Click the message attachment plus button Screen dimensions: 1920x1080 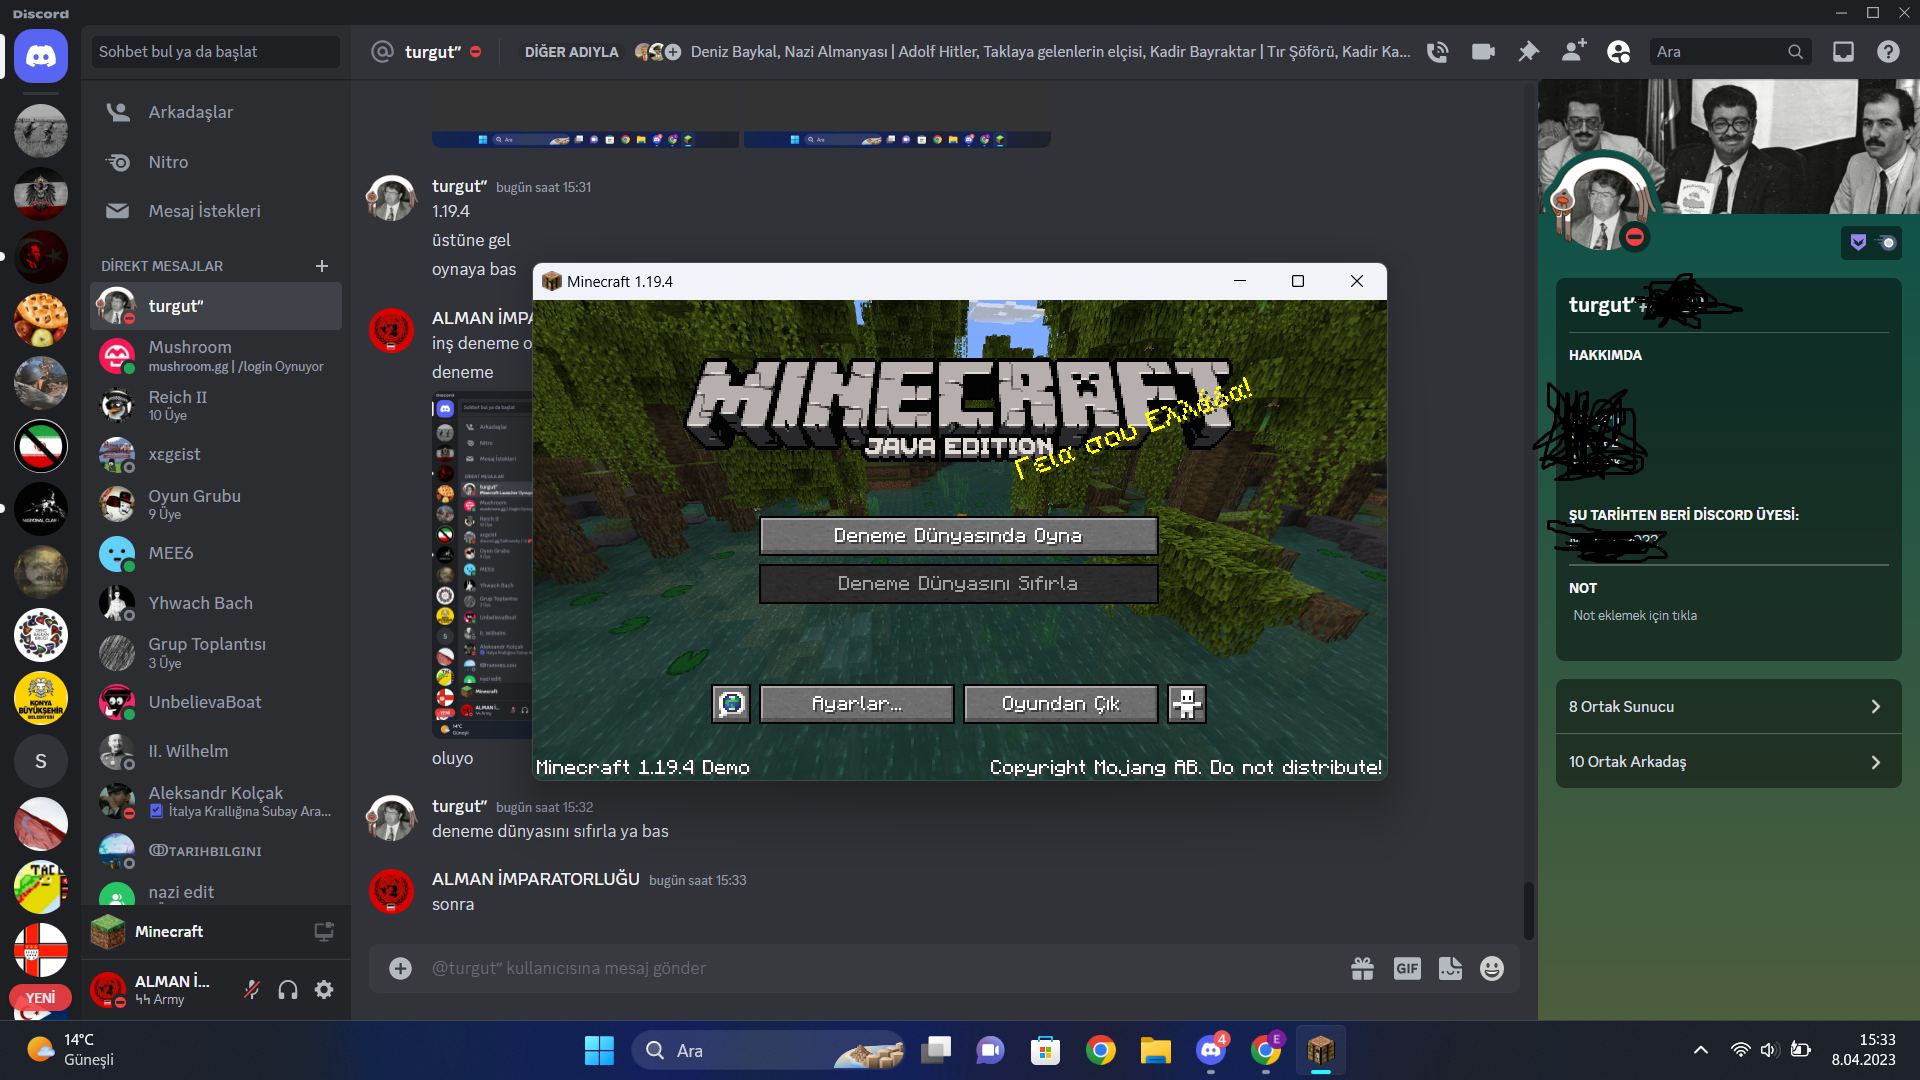coord(400,968)
